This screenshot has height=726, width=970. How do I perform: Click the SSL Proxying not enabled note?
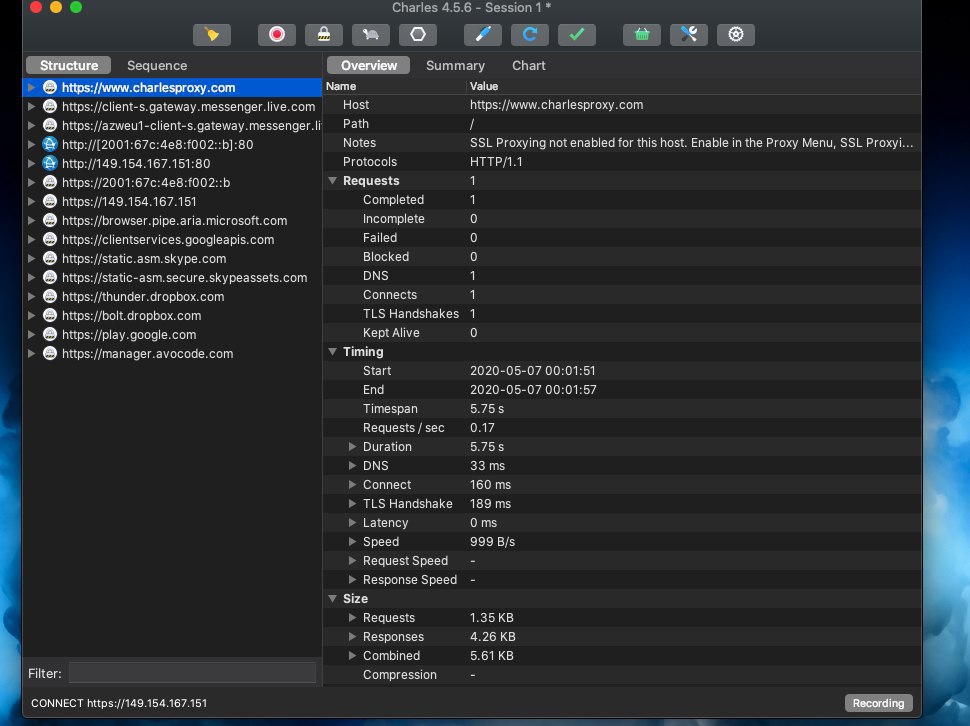(x=691, y=143)
